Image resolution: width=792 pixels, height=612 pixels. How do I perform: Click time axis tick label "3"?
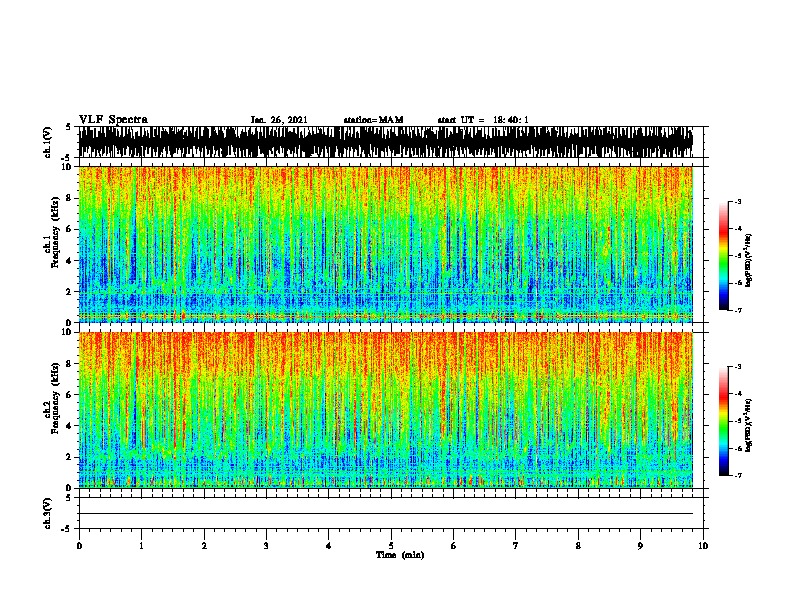[266, 546]
